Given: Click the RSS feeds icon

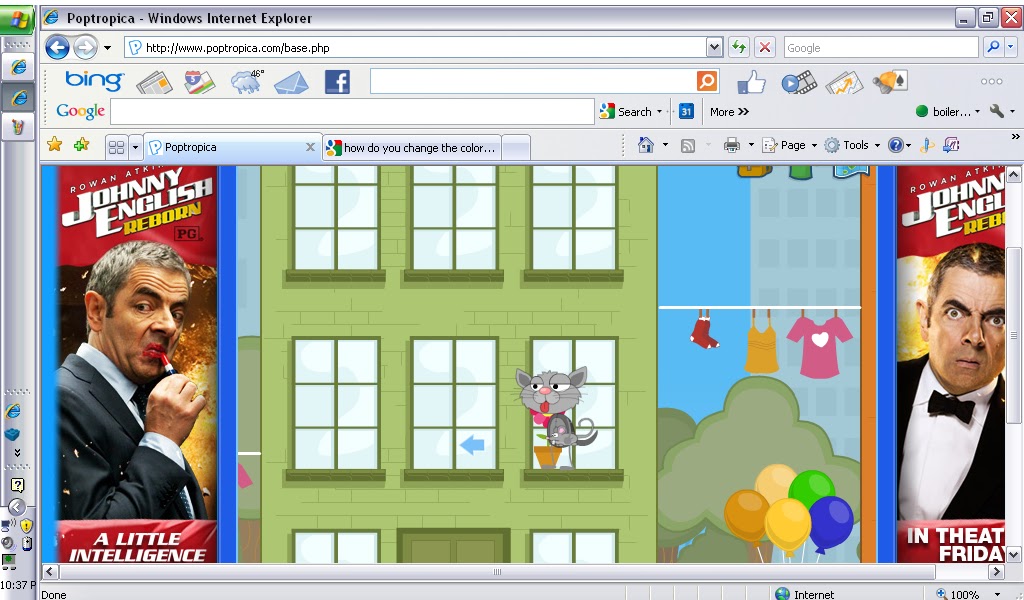Looking at the screenshot, I should click(x=688, y=146).
